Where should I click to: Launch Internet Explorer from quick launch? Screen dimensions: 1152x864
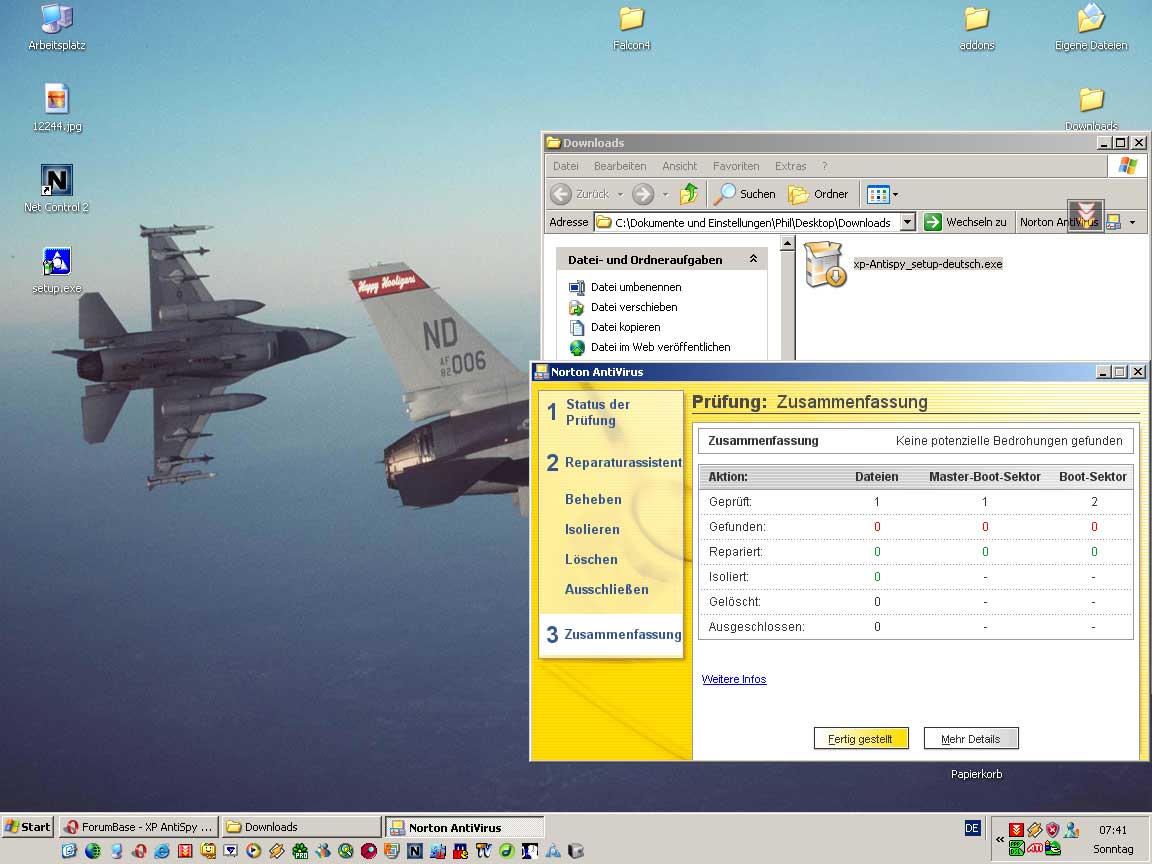coord(162,851)
